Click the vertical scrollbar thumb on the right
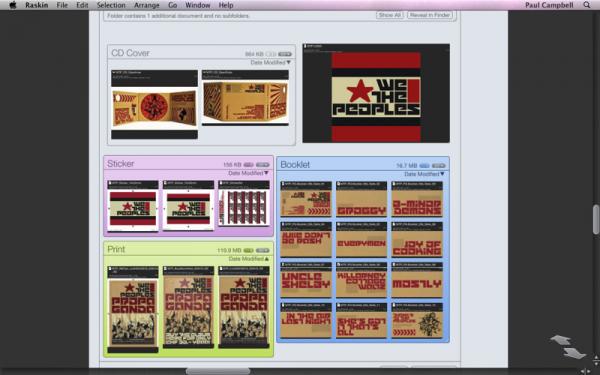This screenshot has width=600, height=375. pos(596,220)
